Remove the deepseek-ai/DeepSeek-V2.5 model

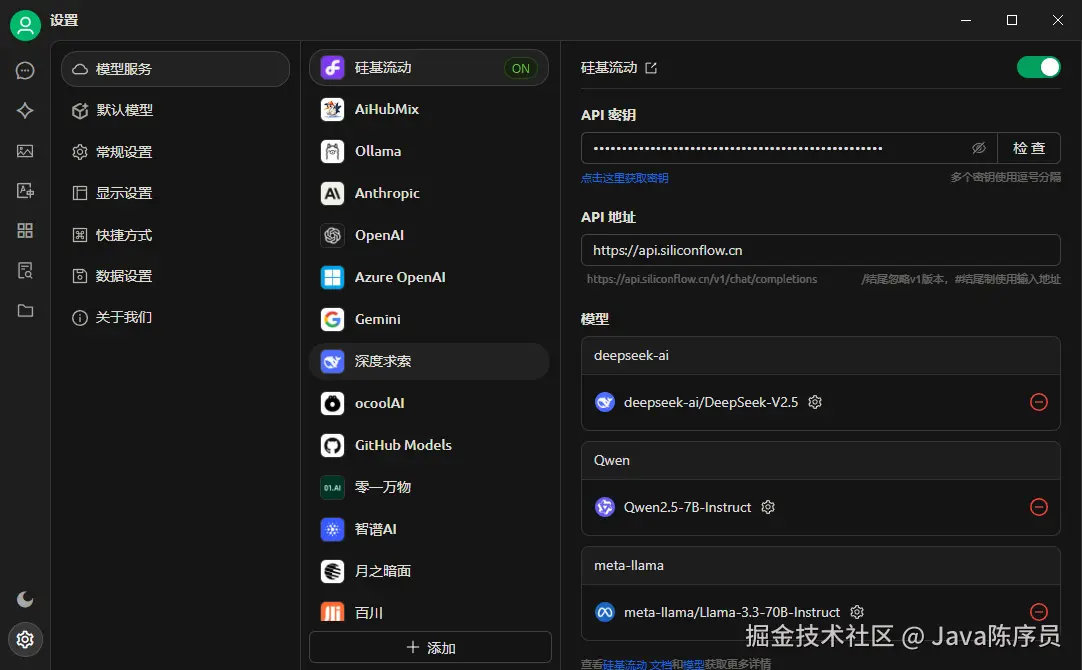tap(1039, 402)
